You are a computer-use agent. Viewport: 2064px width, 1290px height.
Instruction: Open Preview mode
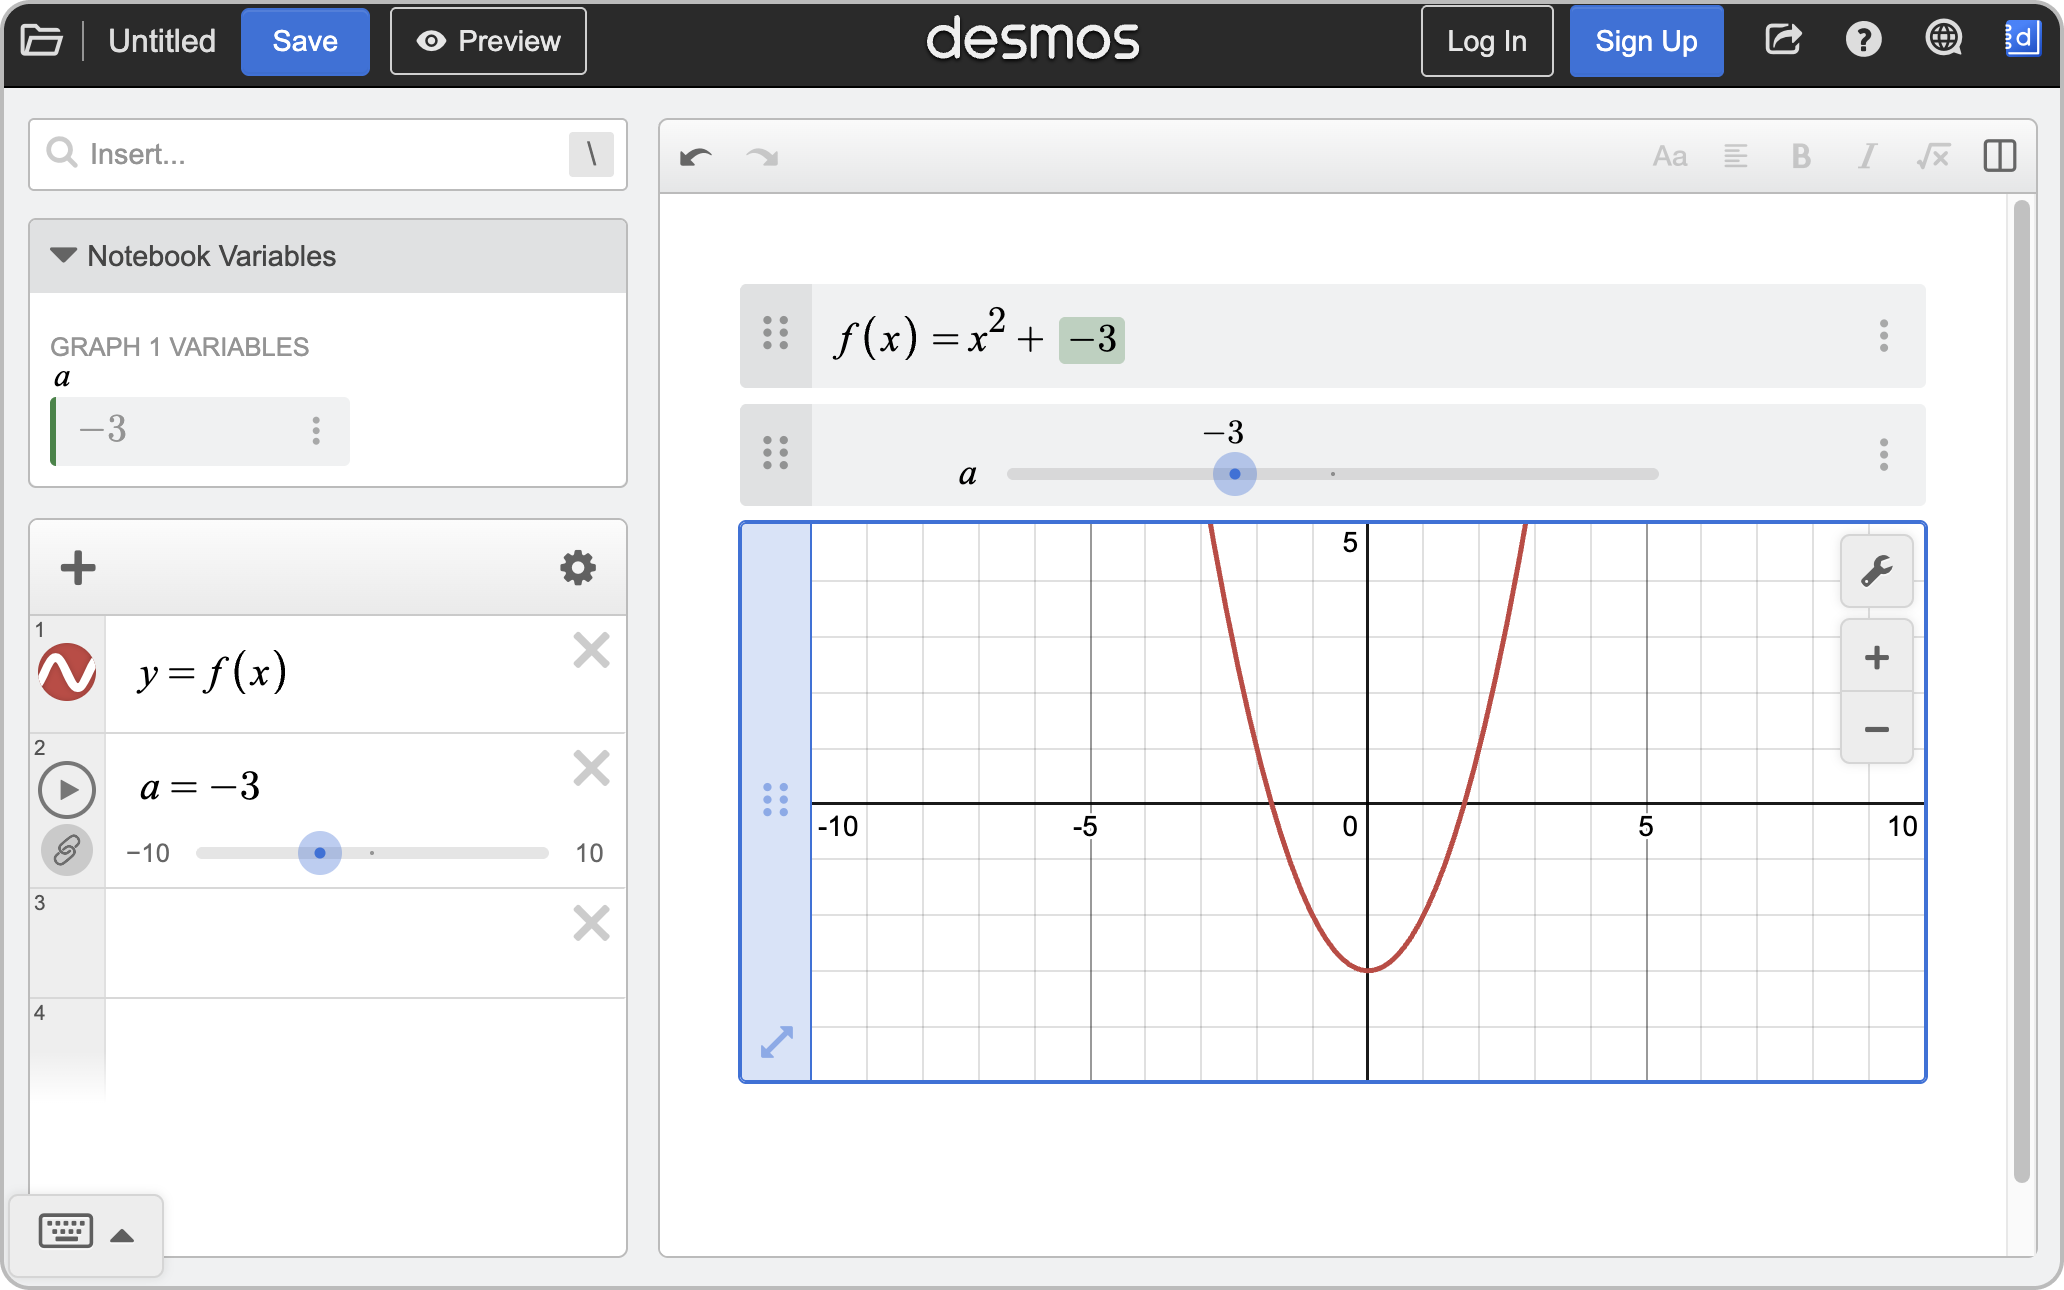[488, 41]
